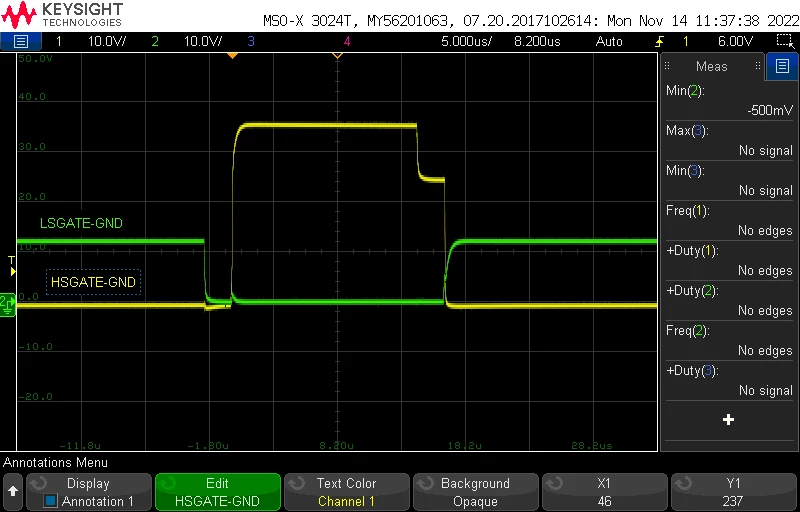Click the up arrow back button in Annotations Menu
The image size is (800, 512).
pos(13,492)
